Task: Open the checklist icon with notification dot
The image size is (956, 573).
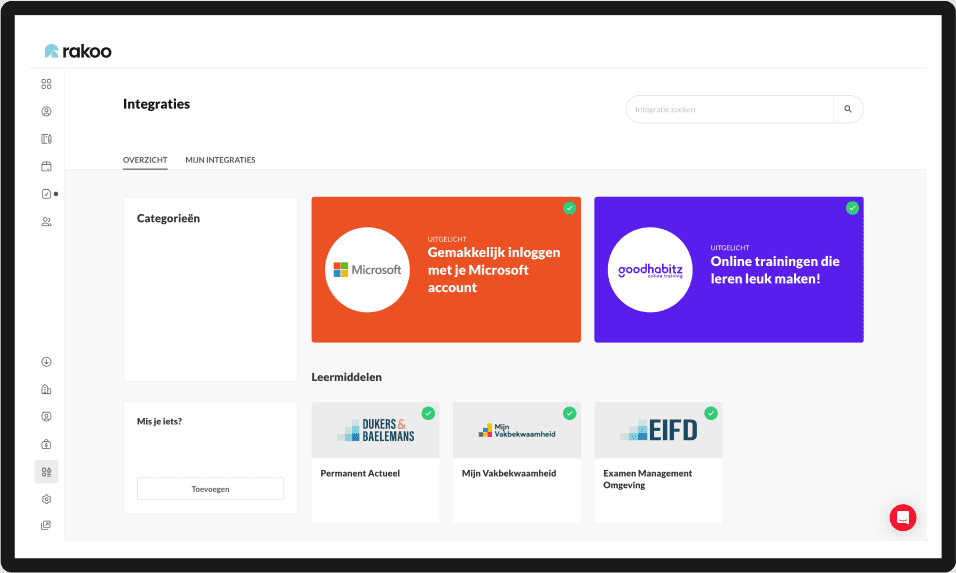Action: [48, 194]
